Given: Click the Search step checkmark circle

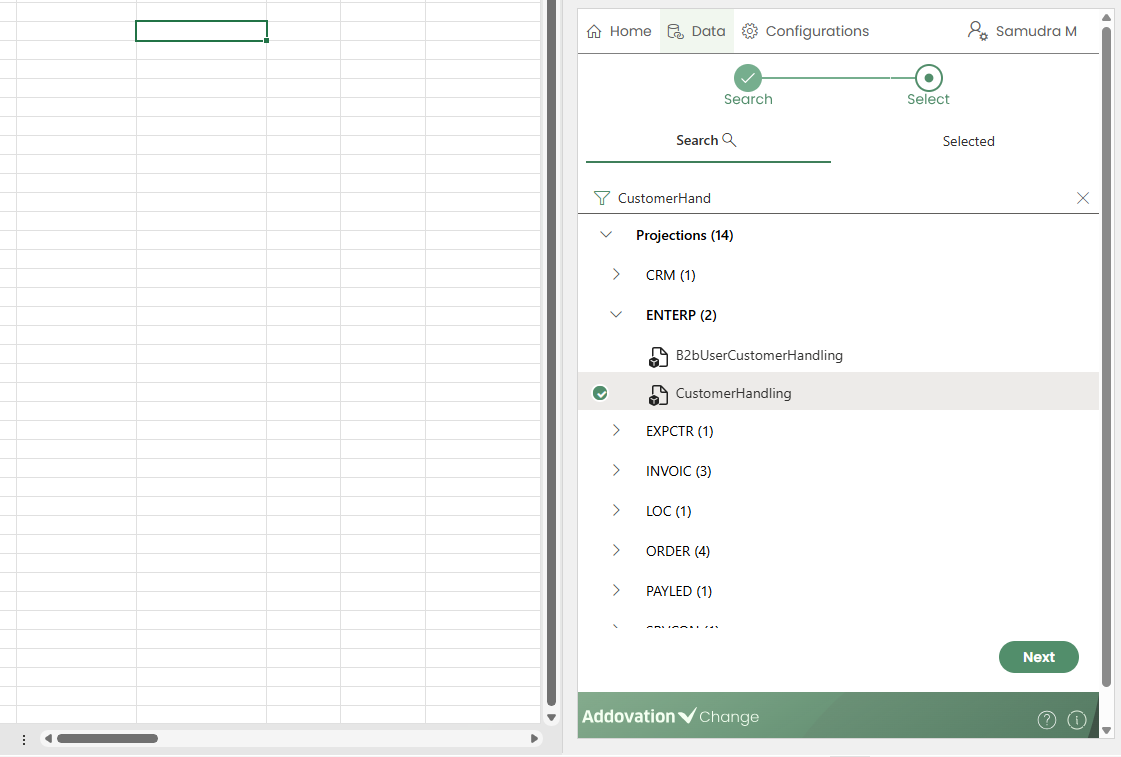Looking at the screenshot, I should [748, 77].
